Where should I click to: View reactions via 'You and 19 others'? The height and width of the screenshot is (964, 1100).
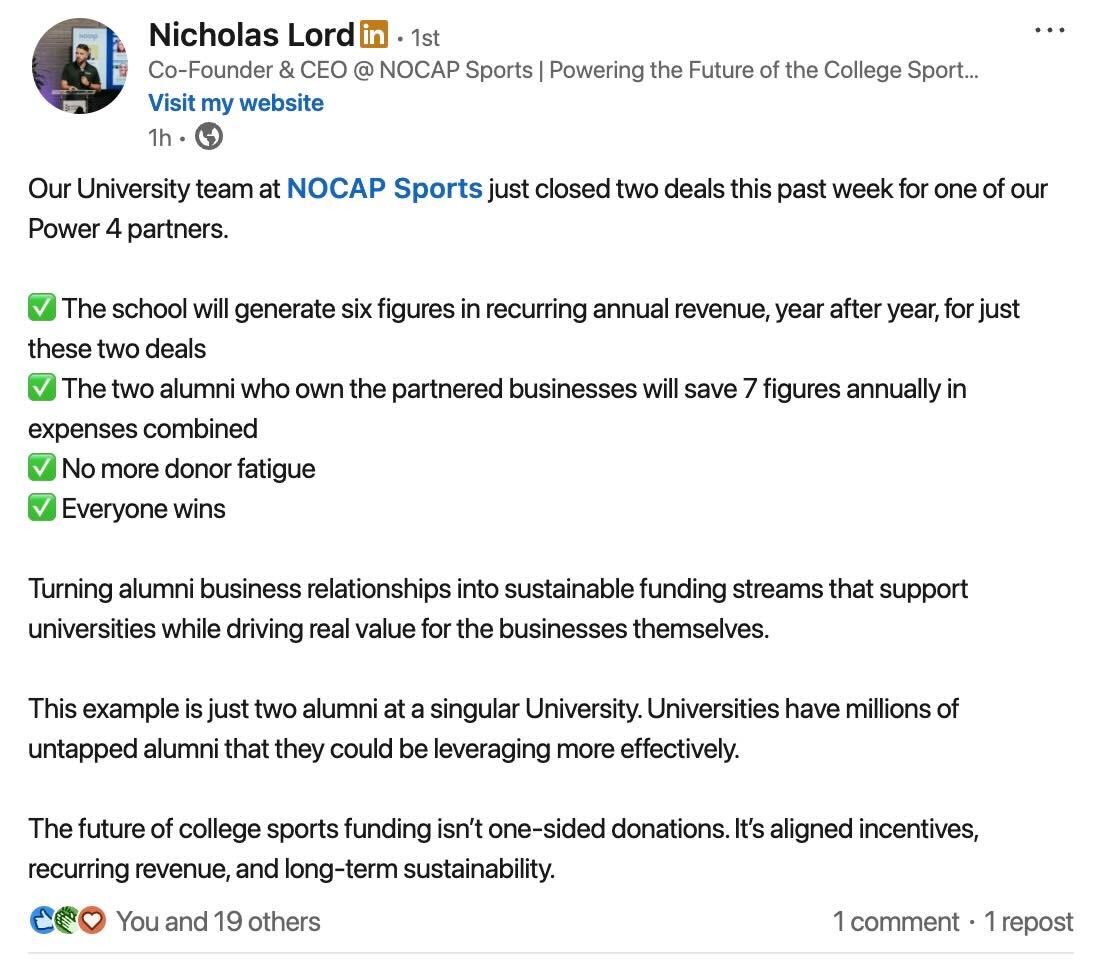pos(218,921)
